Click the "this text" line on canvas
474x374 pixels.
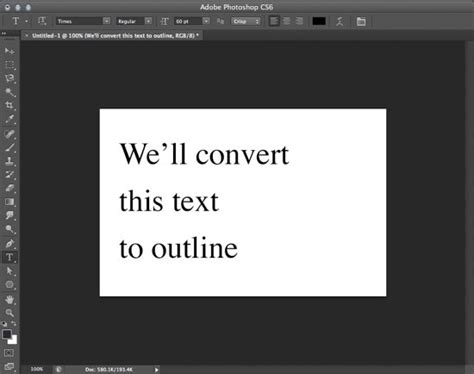pyautogui.click(x=169, y=201)
